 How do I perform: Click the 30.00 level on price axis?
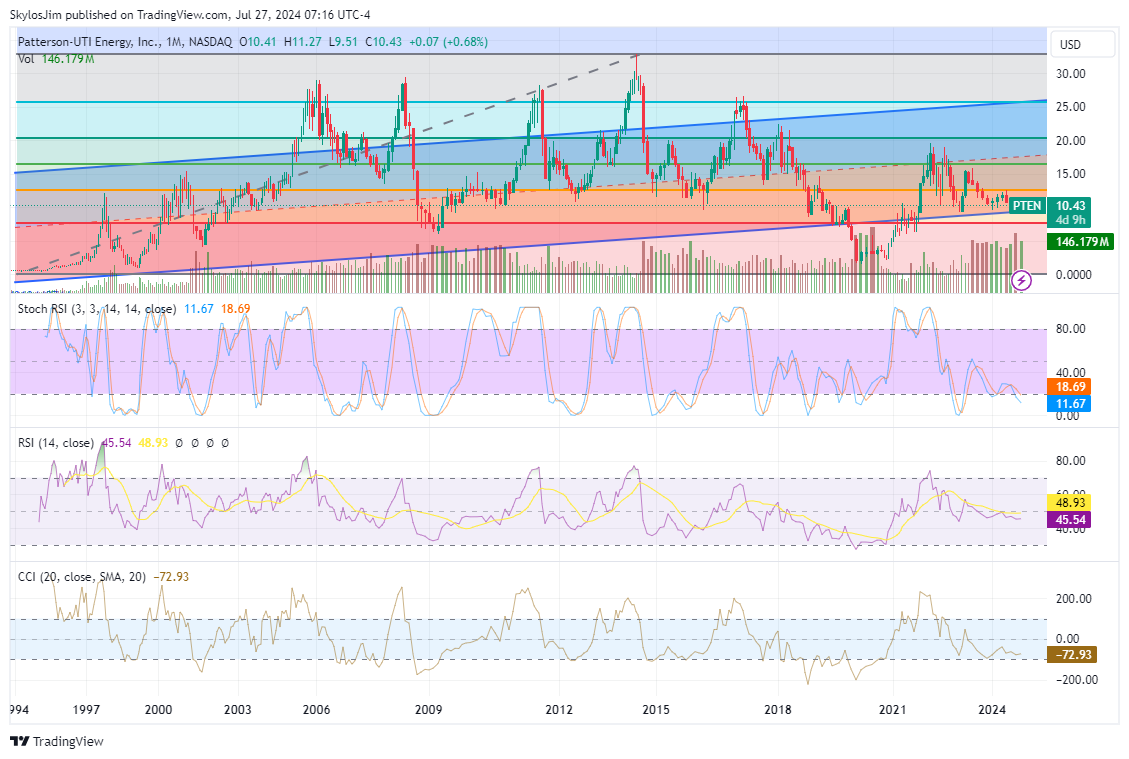pyautogui.click(x=1072, y=74)
